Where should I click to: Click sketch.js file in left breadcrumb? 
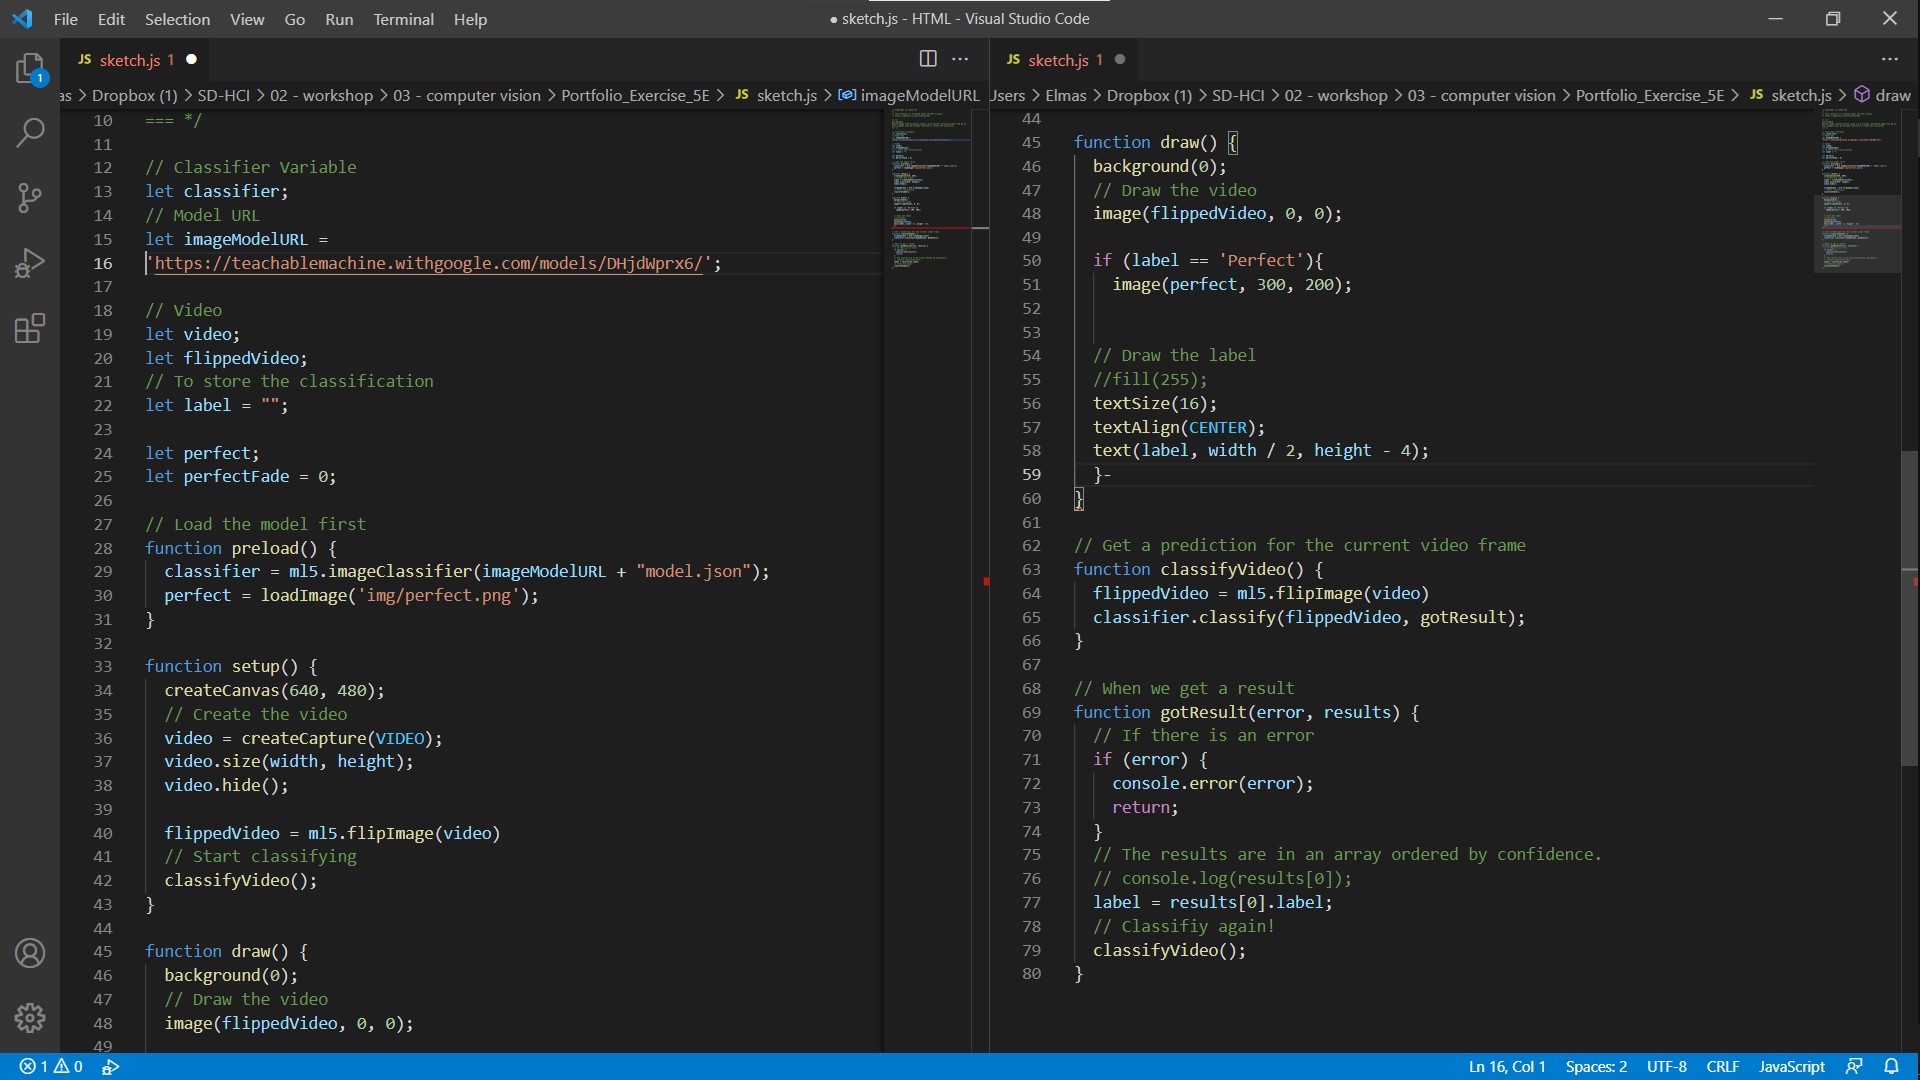click(776, 96)
